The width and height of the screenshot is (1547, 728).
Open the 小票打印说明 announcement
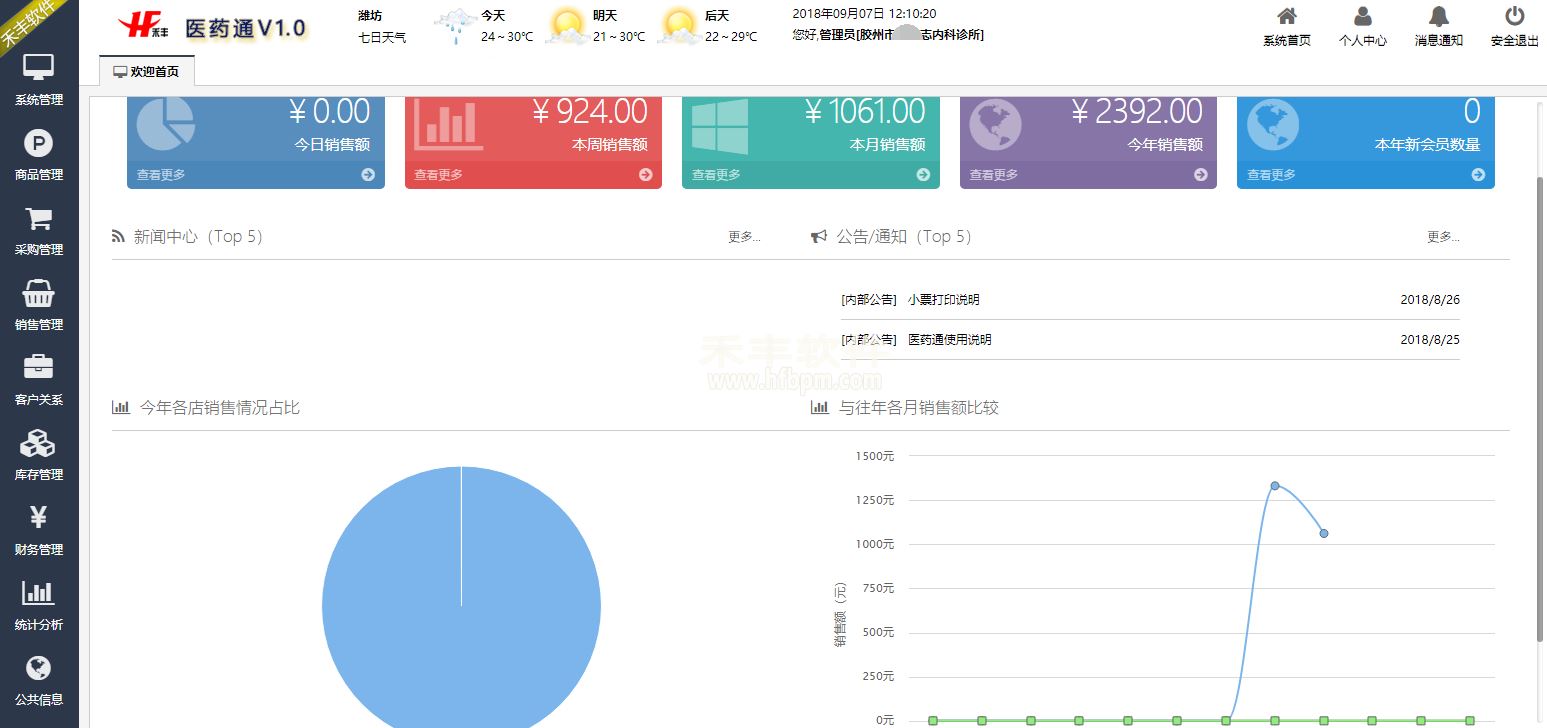pos(943,300)
